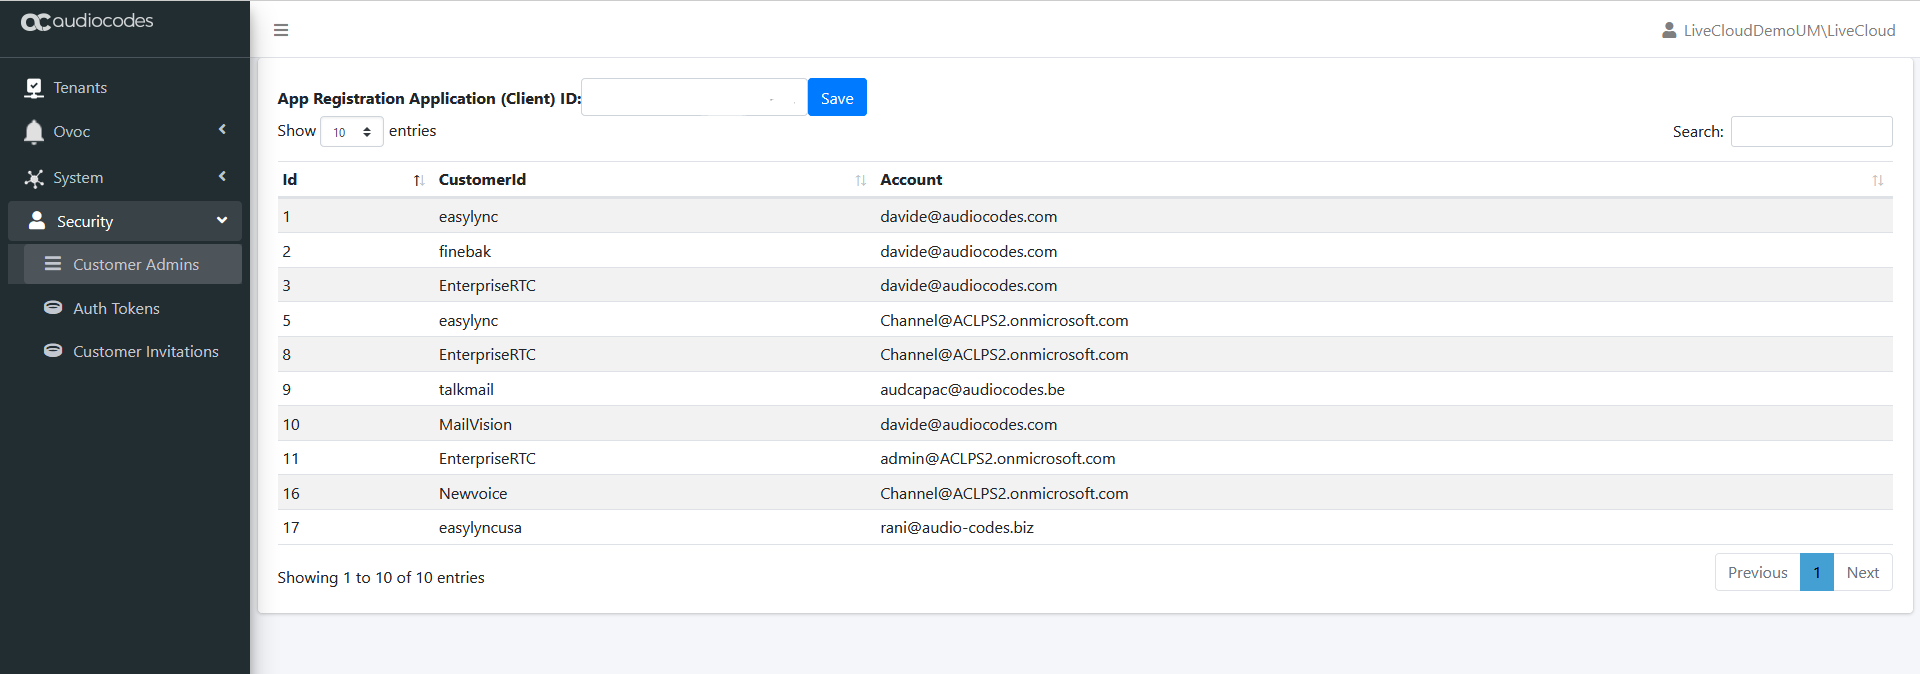This screenshot has height=674, width=1920.
Task: Go to the Previous page
Action: [1757, 572]
